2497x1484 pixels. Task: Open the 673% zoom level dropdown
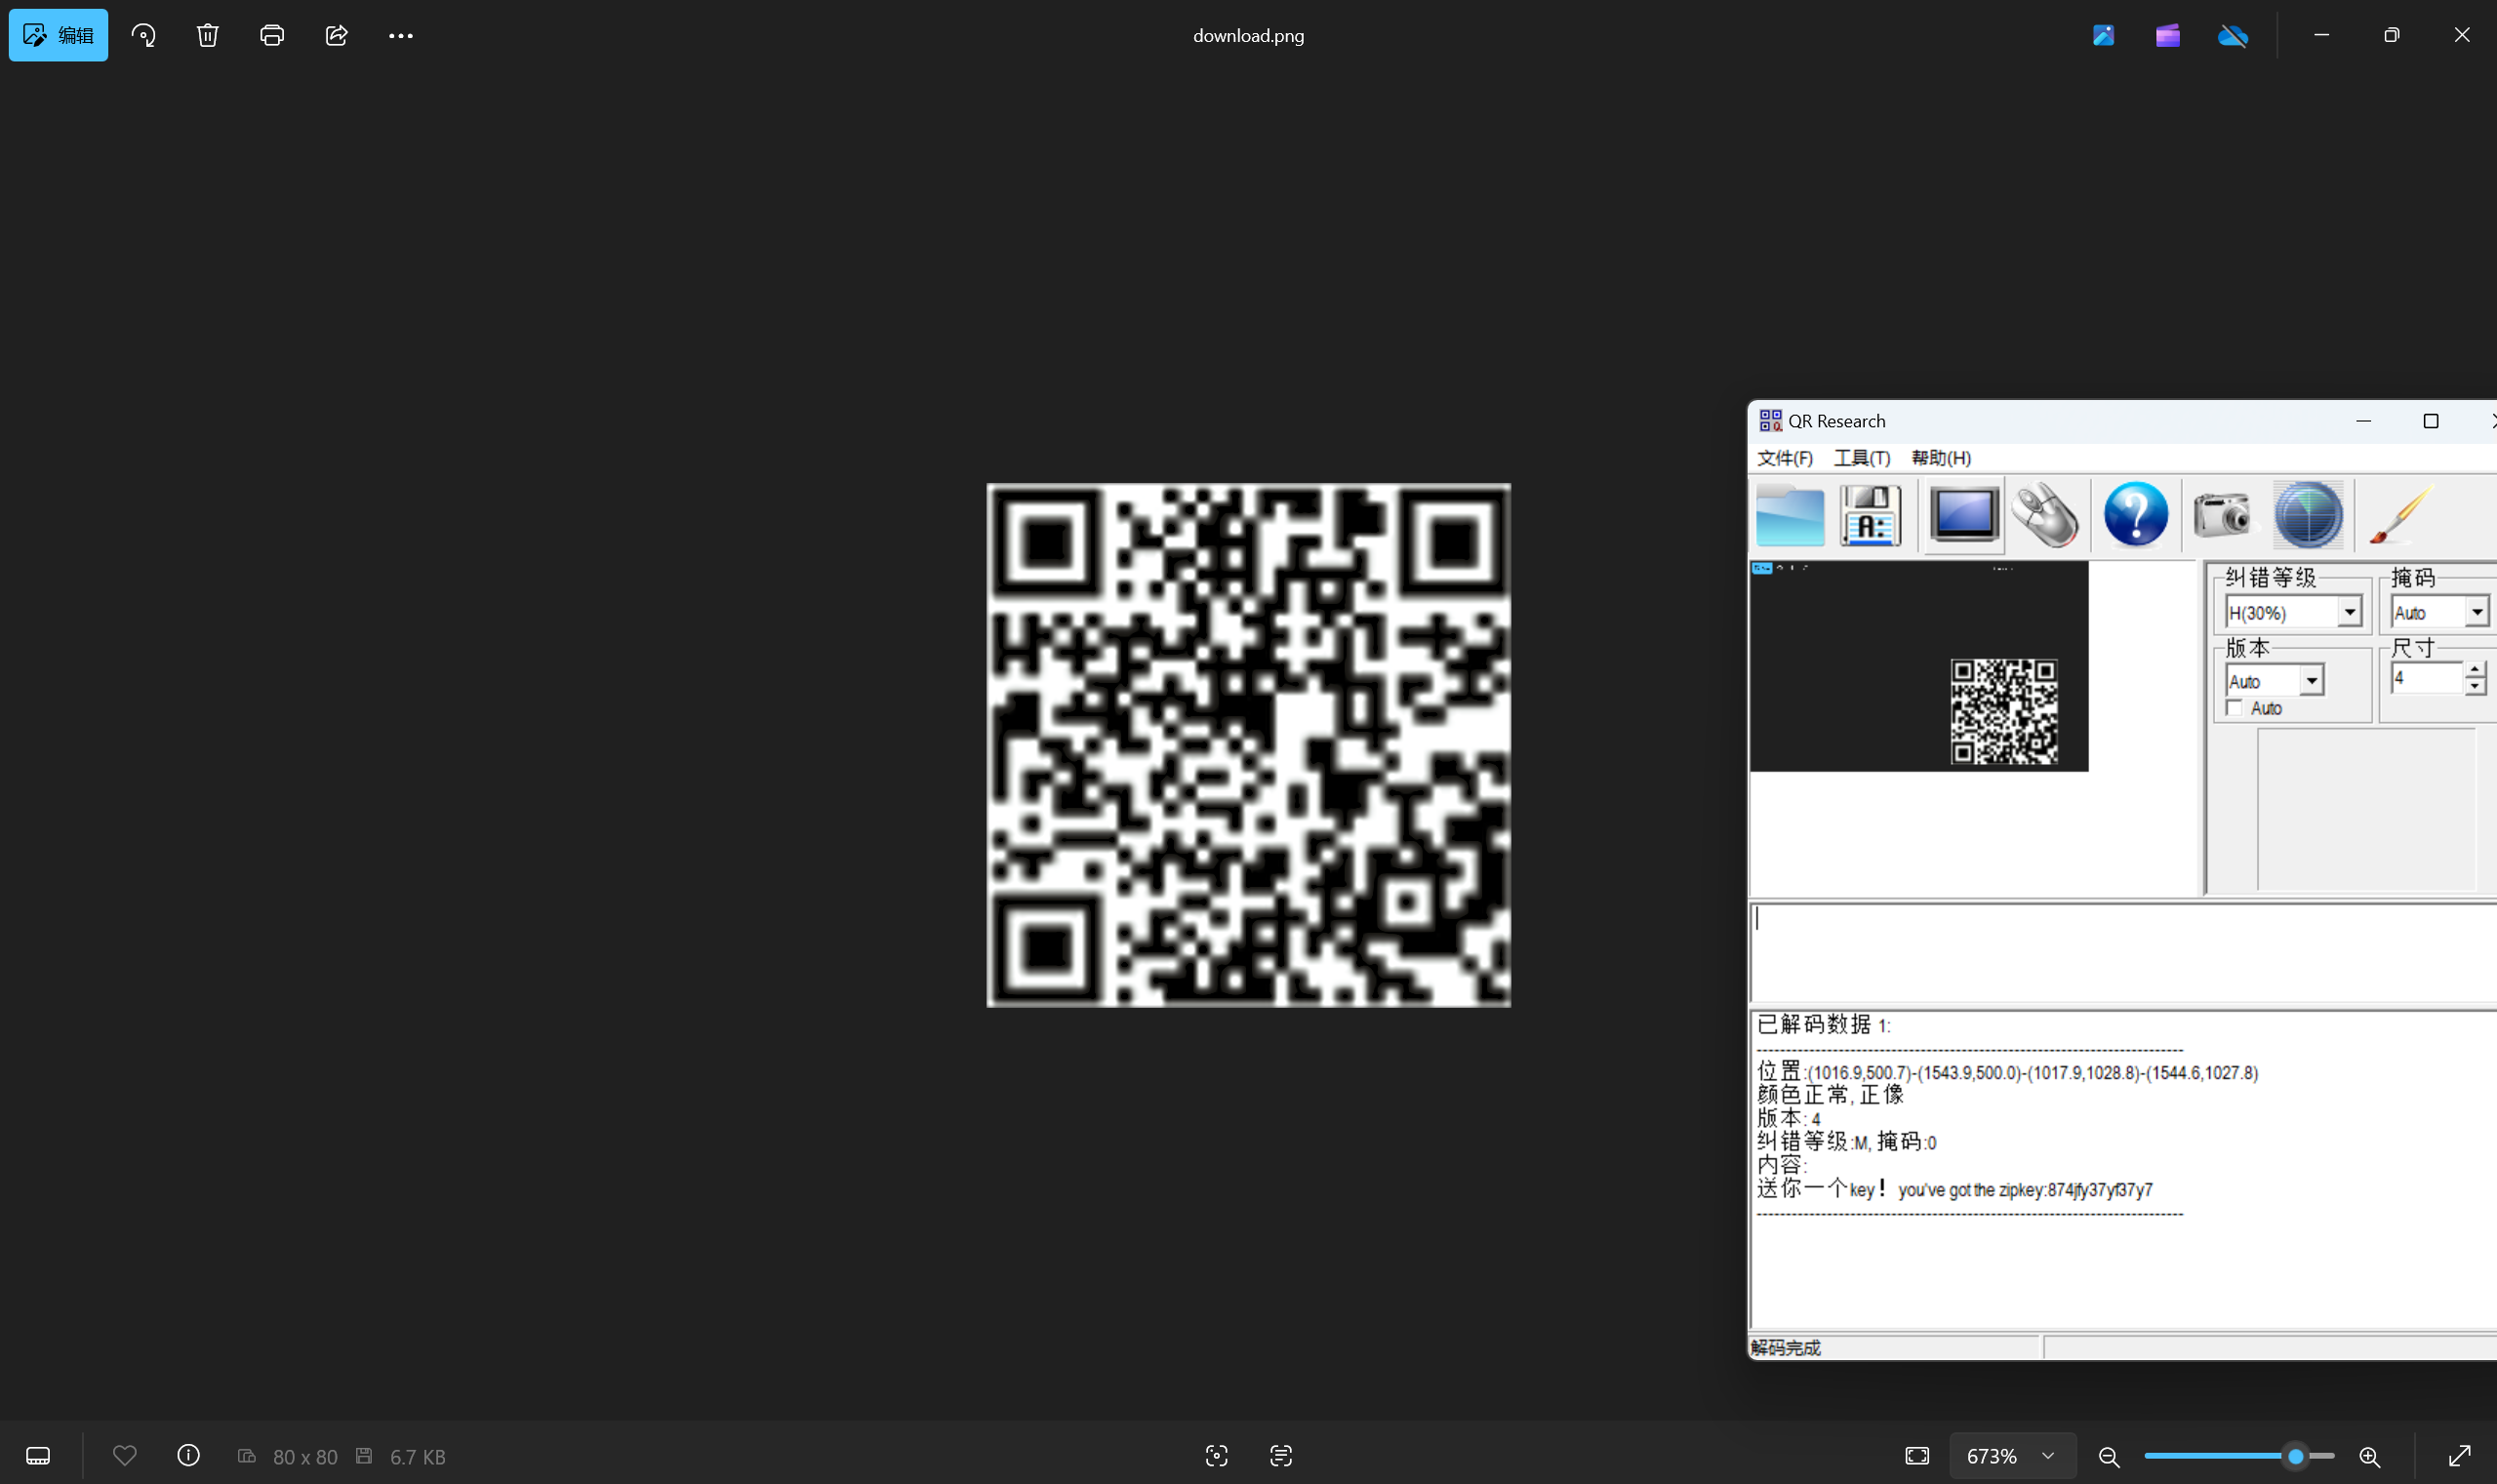click(2011, 1455)
